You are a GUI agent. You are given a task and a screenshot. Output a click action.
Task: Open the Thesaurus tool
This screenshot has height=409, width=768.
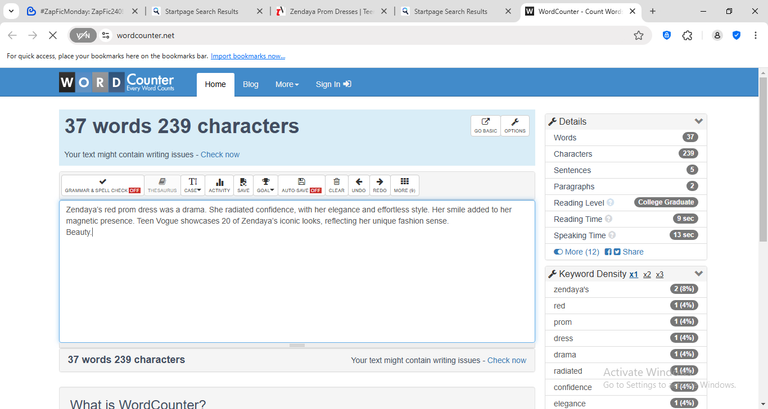pos(162,185)
